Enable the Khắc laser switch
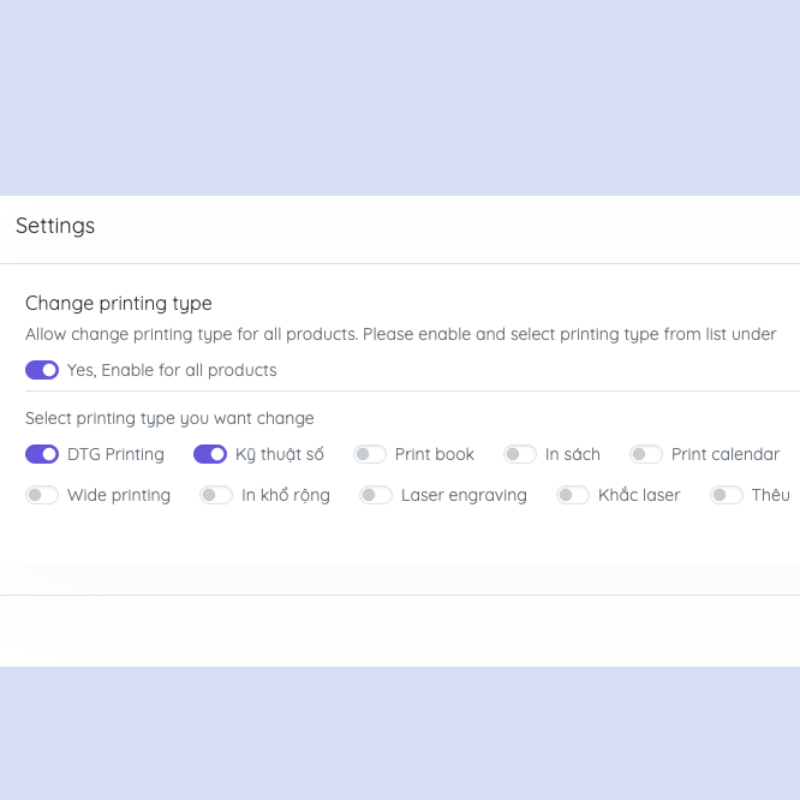This screenshot has width=800, height=800. [x=573, y=495]
